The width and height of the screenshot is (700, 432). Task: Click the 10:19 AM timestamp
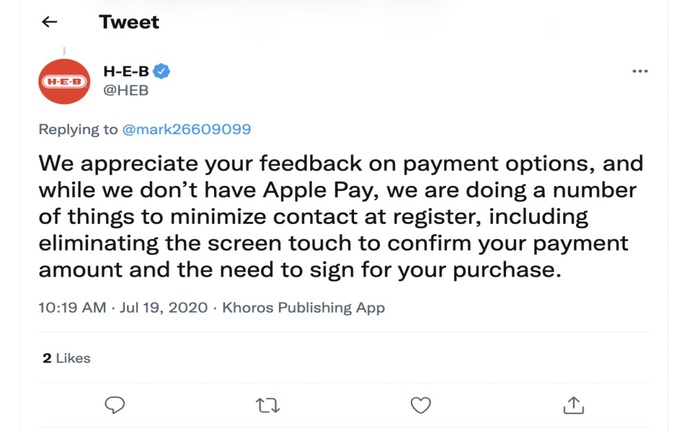[x=72, y=307]
